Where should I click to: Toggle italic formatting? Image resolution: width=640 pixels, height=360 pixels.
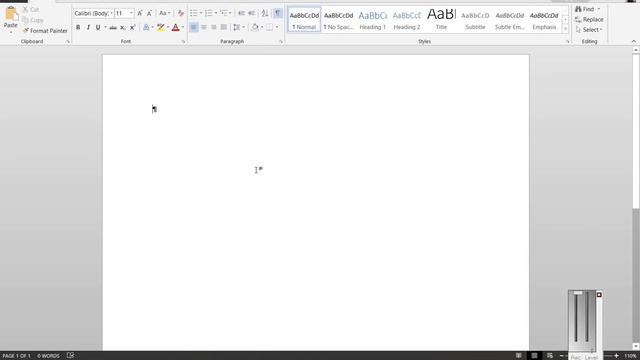click(88, 27)
